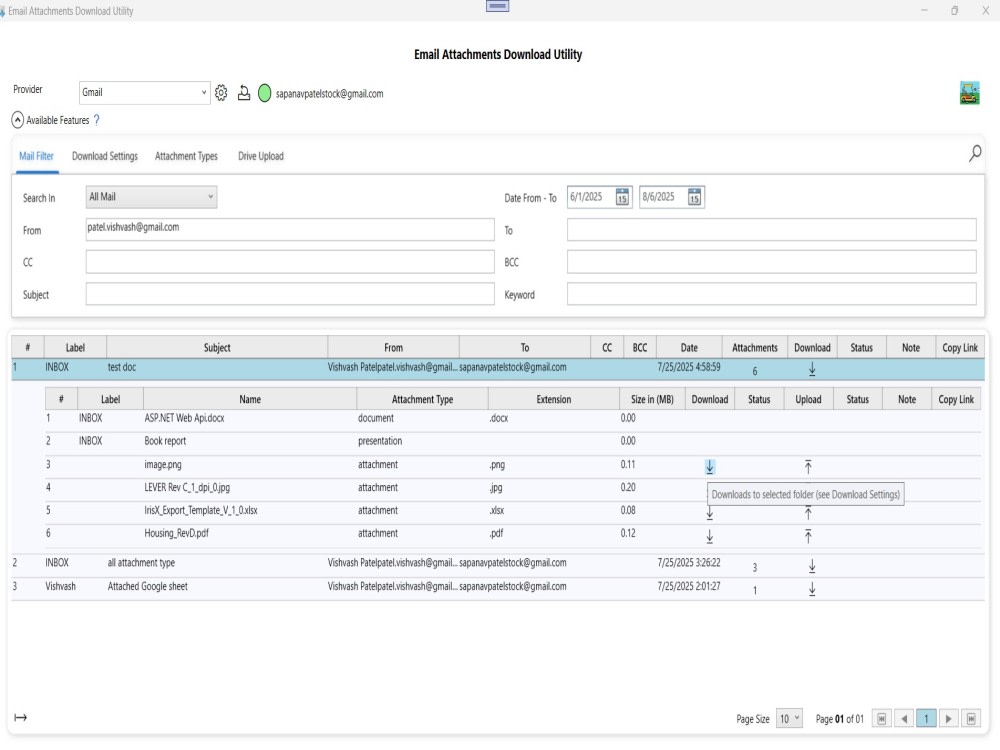Open the Provider Gmail dropdown
This screenshot has width=1000, height=750.
coord(145,92)
